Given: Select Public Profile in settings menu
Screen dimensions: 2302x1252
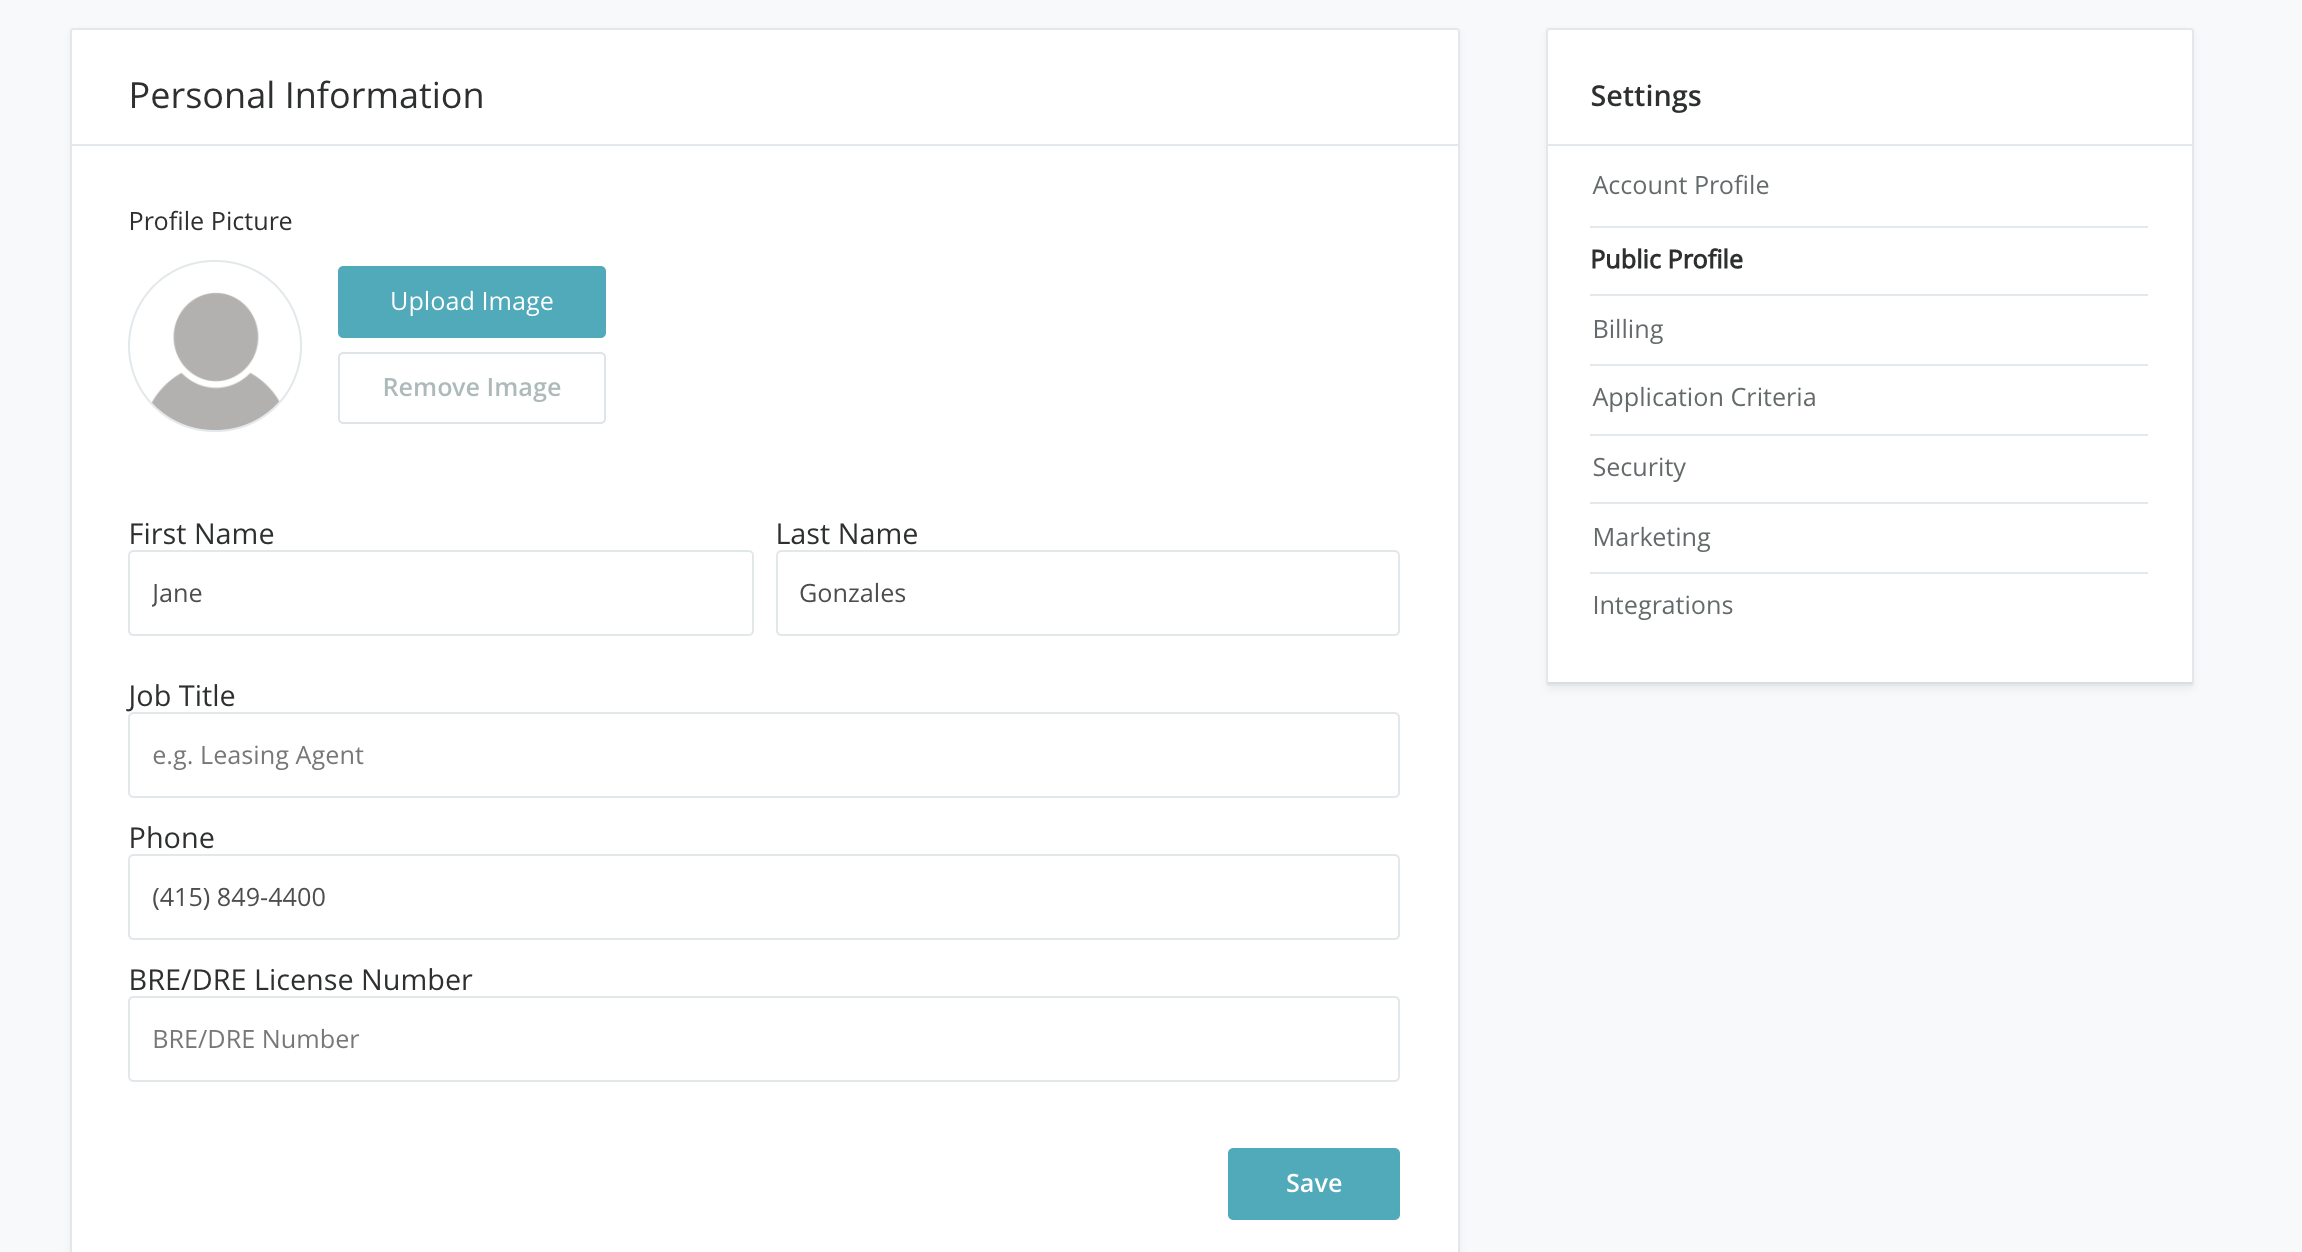Looking at the screenshot, I should (x=1666, y=260).
